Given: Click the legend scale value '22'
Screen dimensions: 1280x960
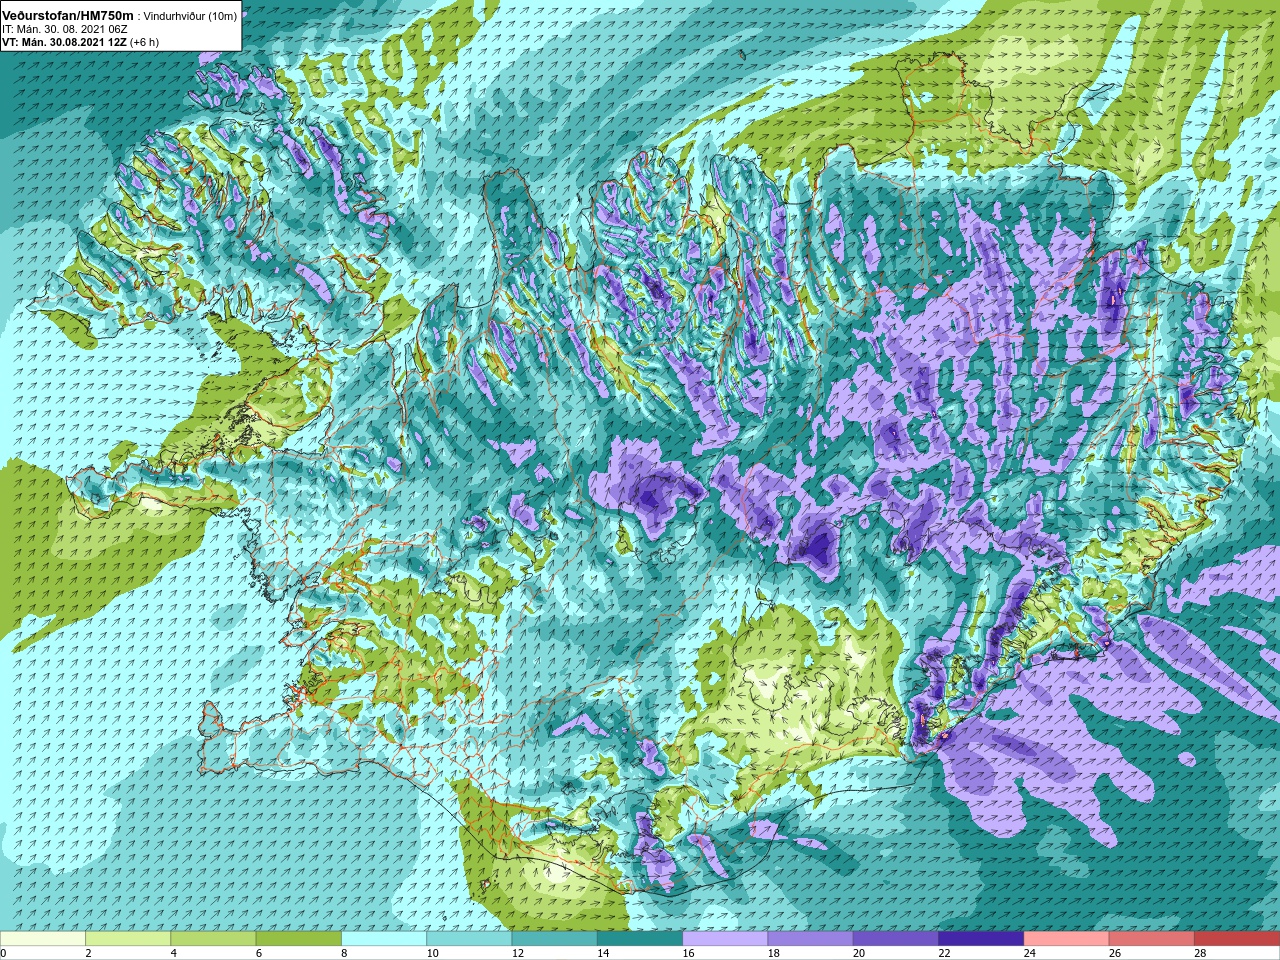Looking at the screenshot, I should [944, 953].
